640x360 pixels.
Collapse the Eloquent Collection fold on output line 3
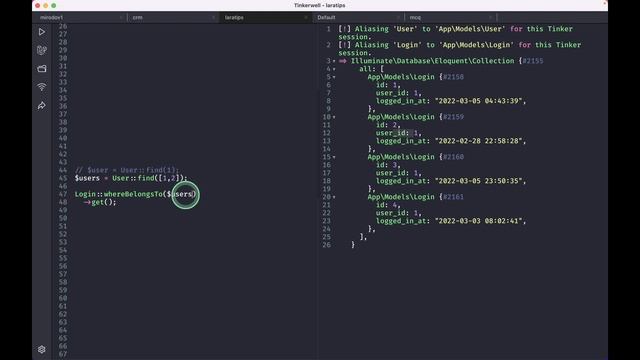[x=334, y=61]
